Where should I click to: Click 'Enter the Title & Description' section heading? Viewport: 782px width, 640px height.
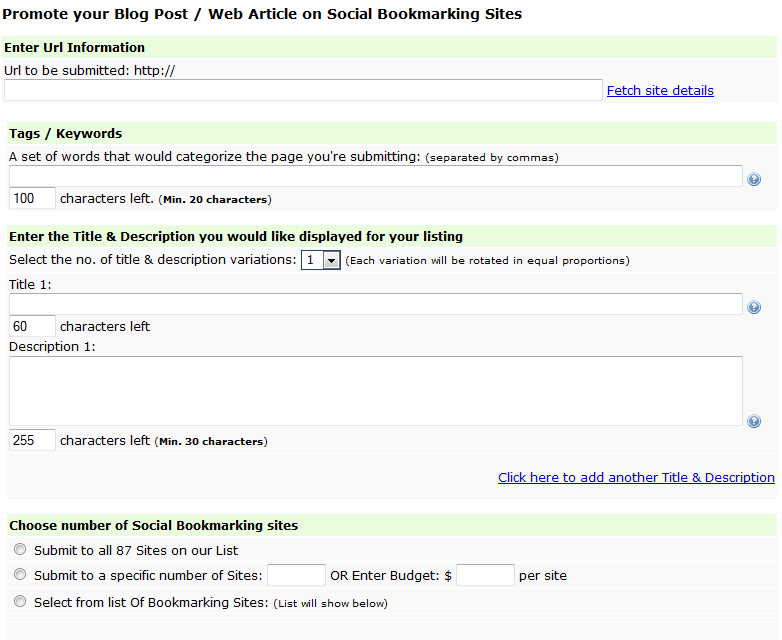click(x=236, y=236)
